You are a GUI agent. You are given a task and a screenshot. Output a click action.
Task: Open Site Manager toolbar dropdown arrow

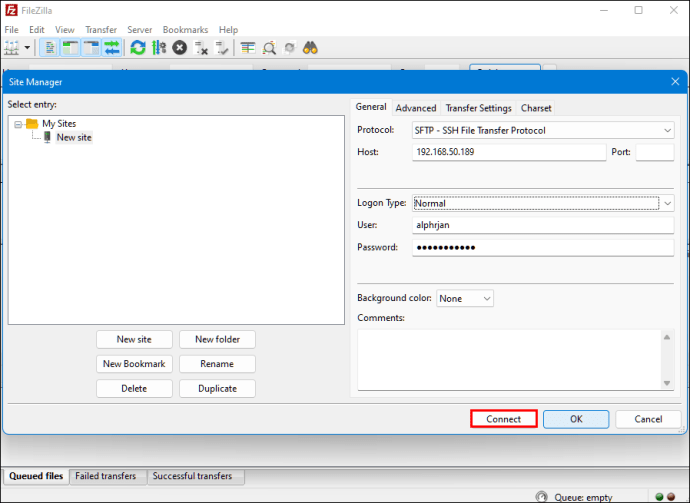[27, 48]
